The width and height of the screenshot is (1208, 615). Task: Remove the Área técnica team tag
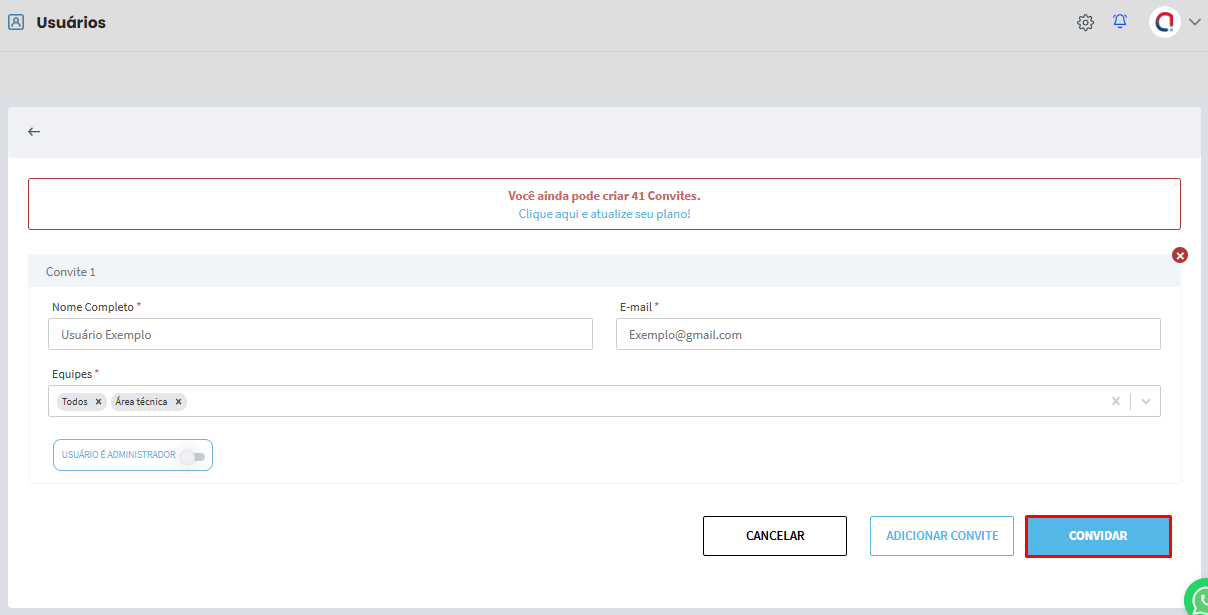179,402
